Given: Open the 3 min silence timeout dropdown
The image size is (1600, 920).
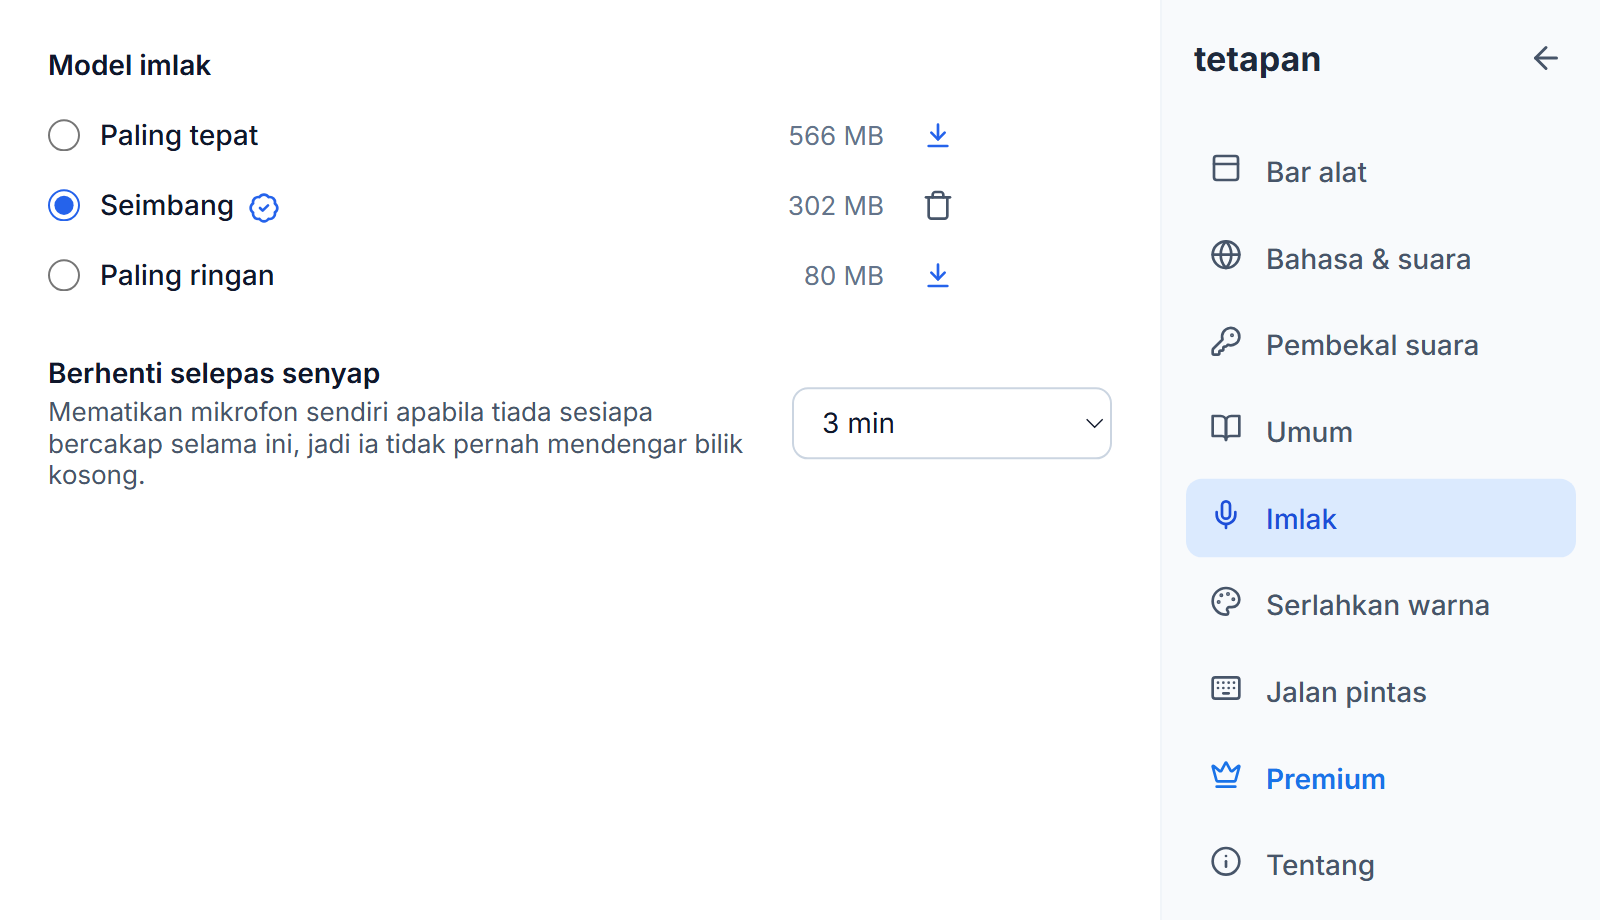Looking at the screenshot, I should click(x=951, y=423).
